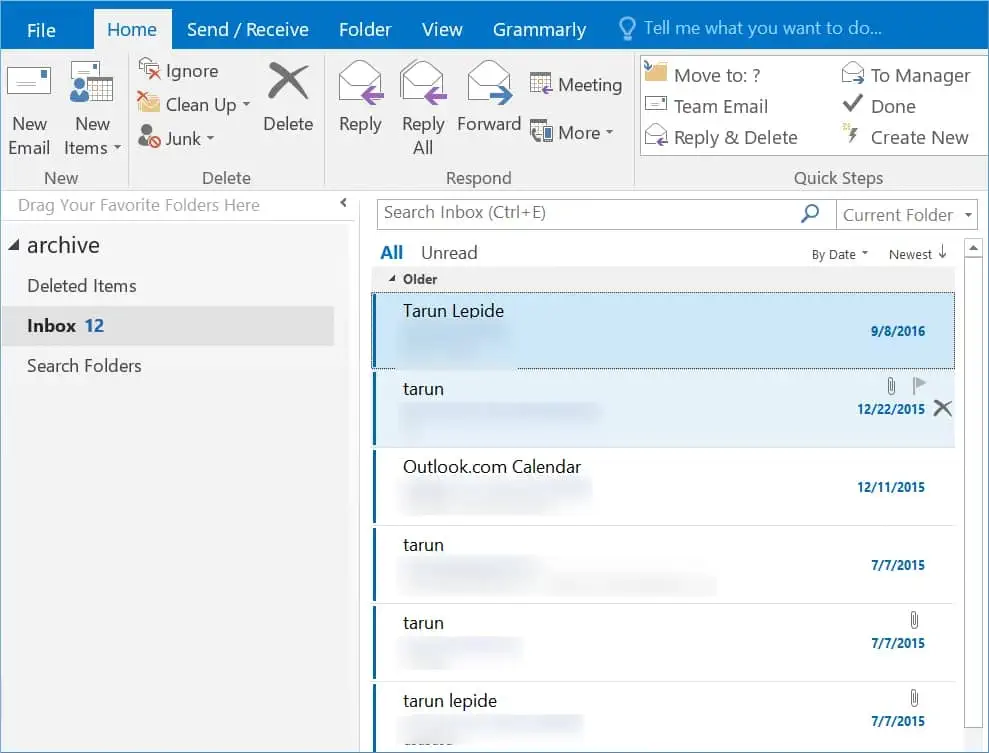Show All messages filter
Image resolution: width=989 pixels, height=753 pixels.
(x=391, y=252)
